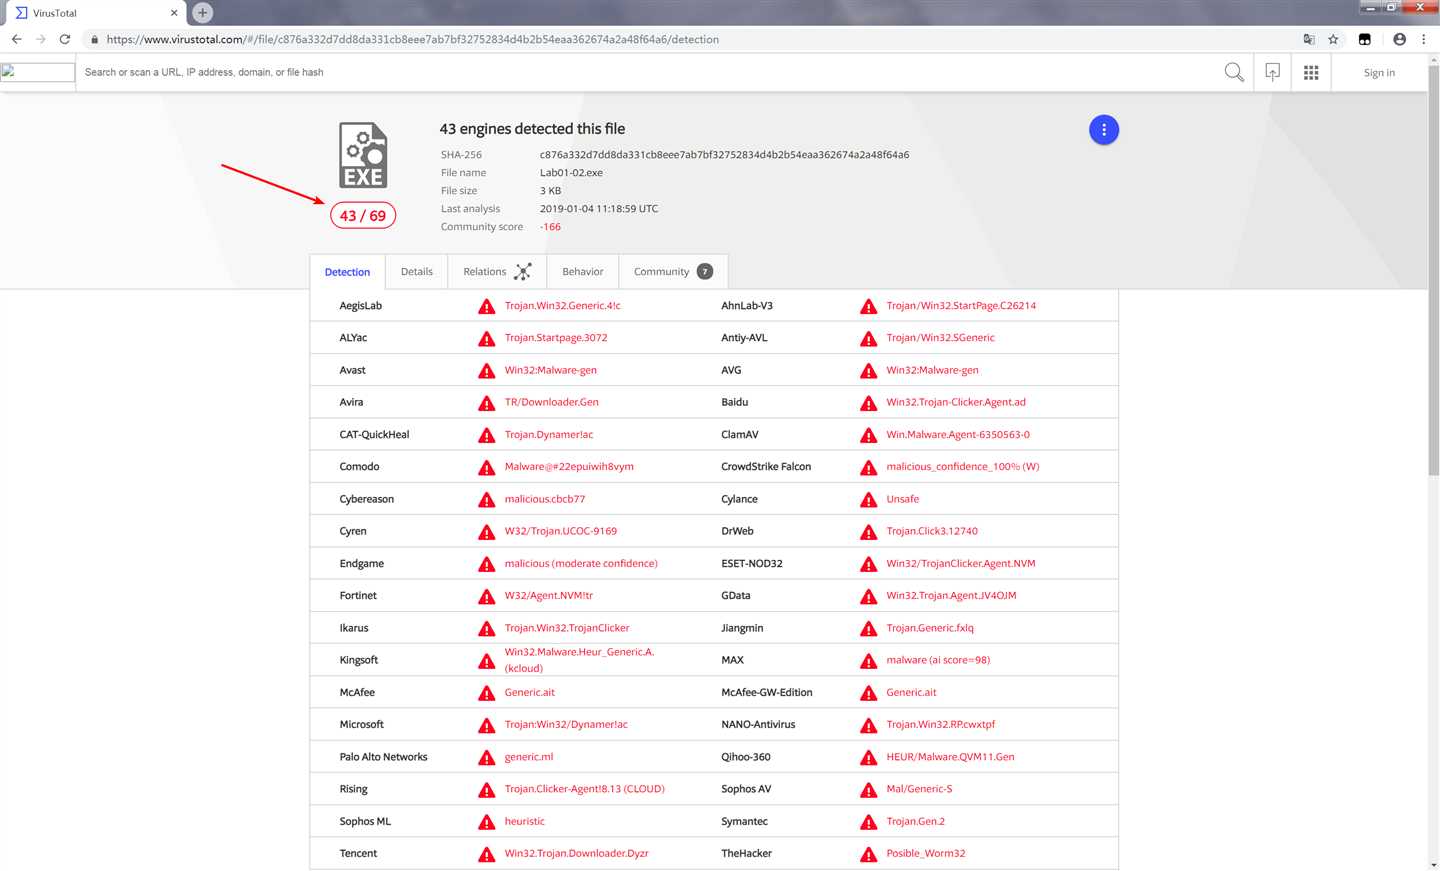
Task: Click the SHA-256 hash value
Action: click(724, 155)
